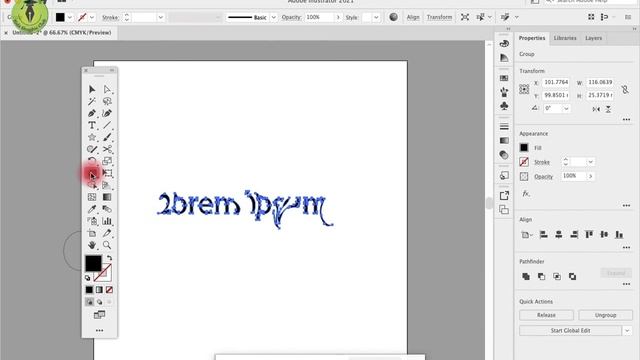Image resolution: width=640 pixels, height=360 pixels.
Task: Select the Blend tool
Action: click(107, 209)
